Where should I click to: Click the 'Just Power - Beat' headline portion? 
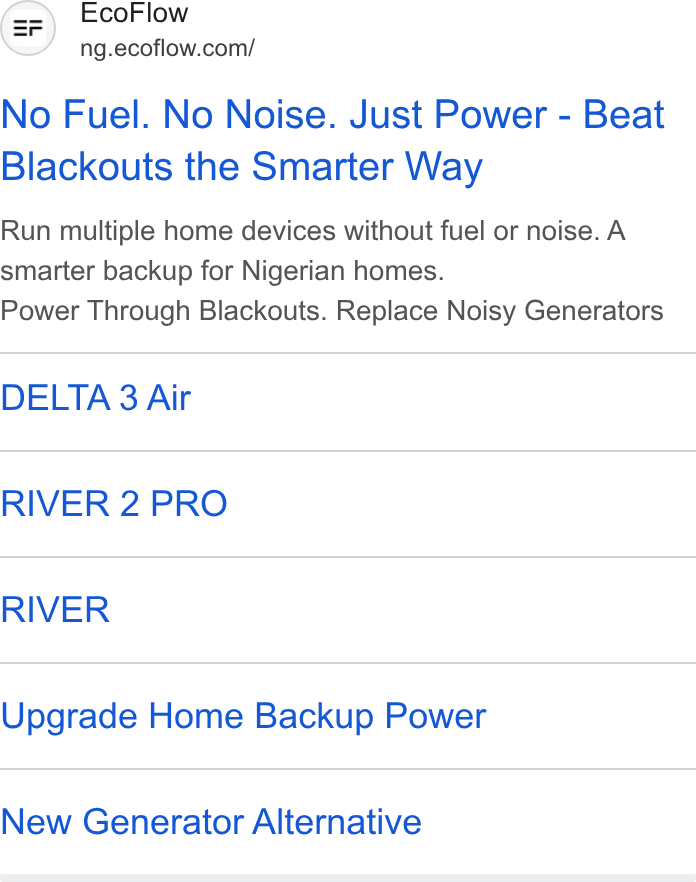coord(507,114)
